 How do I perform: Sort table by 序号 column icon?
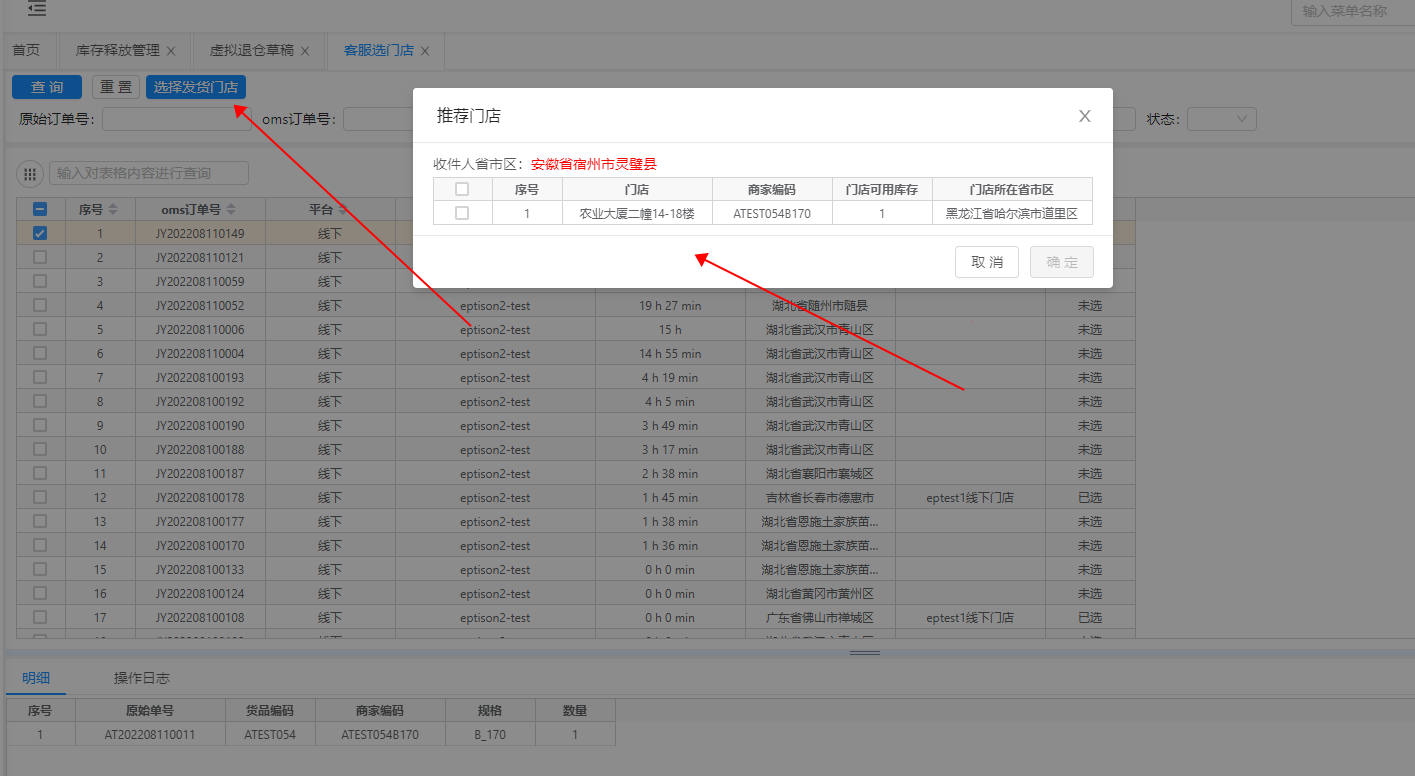click(x=113, y=210)
